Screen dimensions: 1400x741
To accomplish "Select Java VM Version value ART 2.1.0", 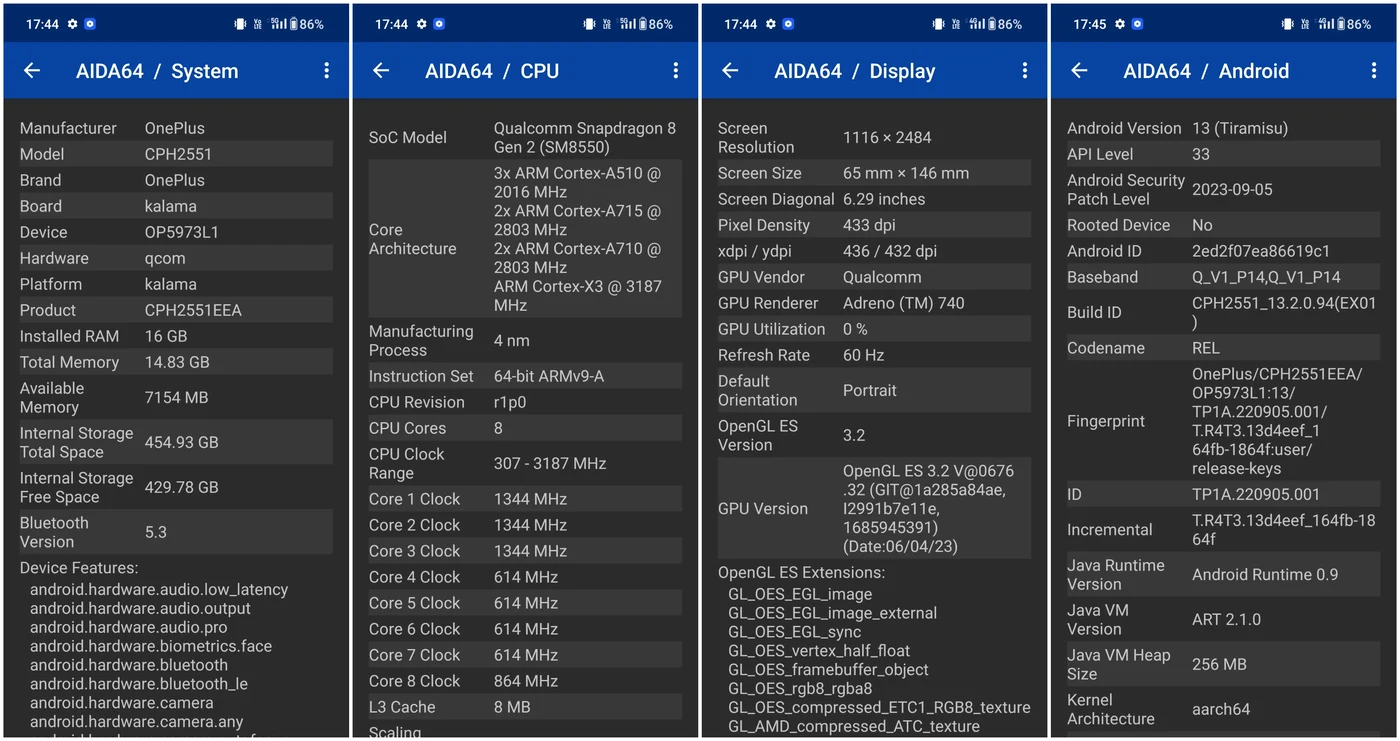I will (x=1226, y=619).
